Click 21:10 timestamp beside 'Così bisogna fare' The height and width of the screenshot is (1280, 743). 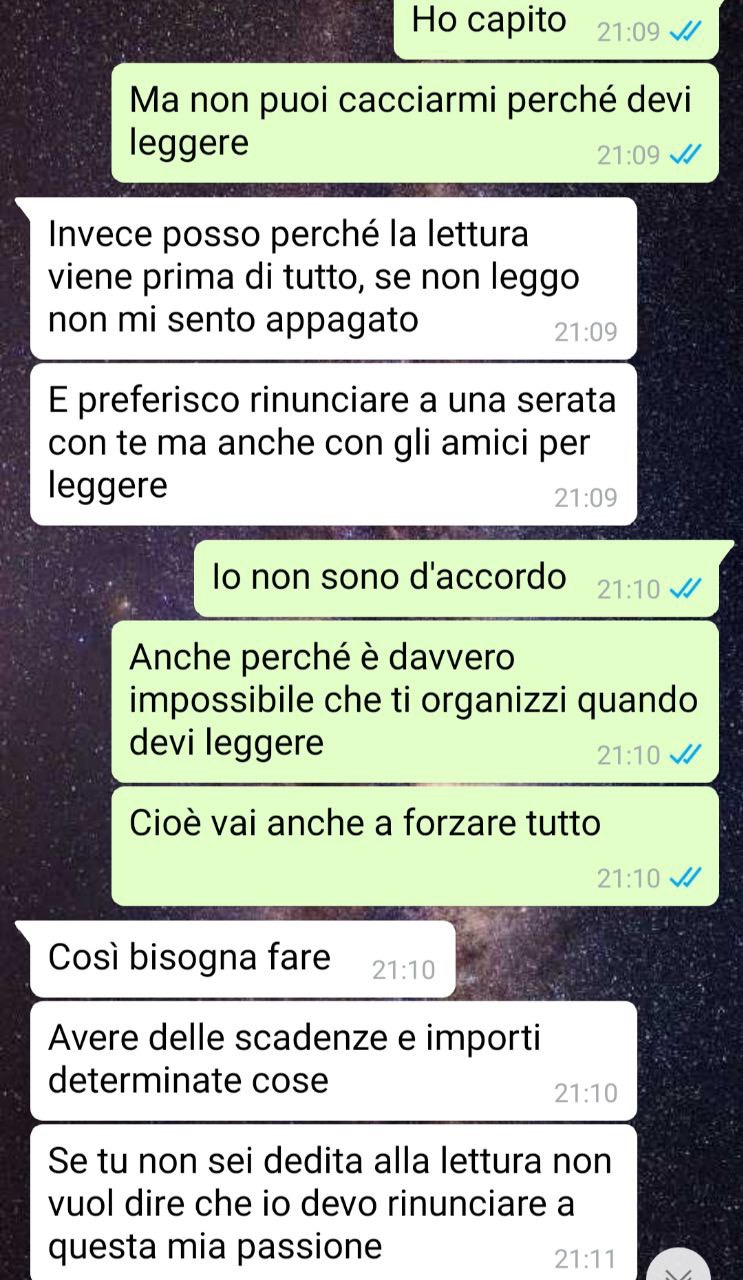click(x=404, y=970)
